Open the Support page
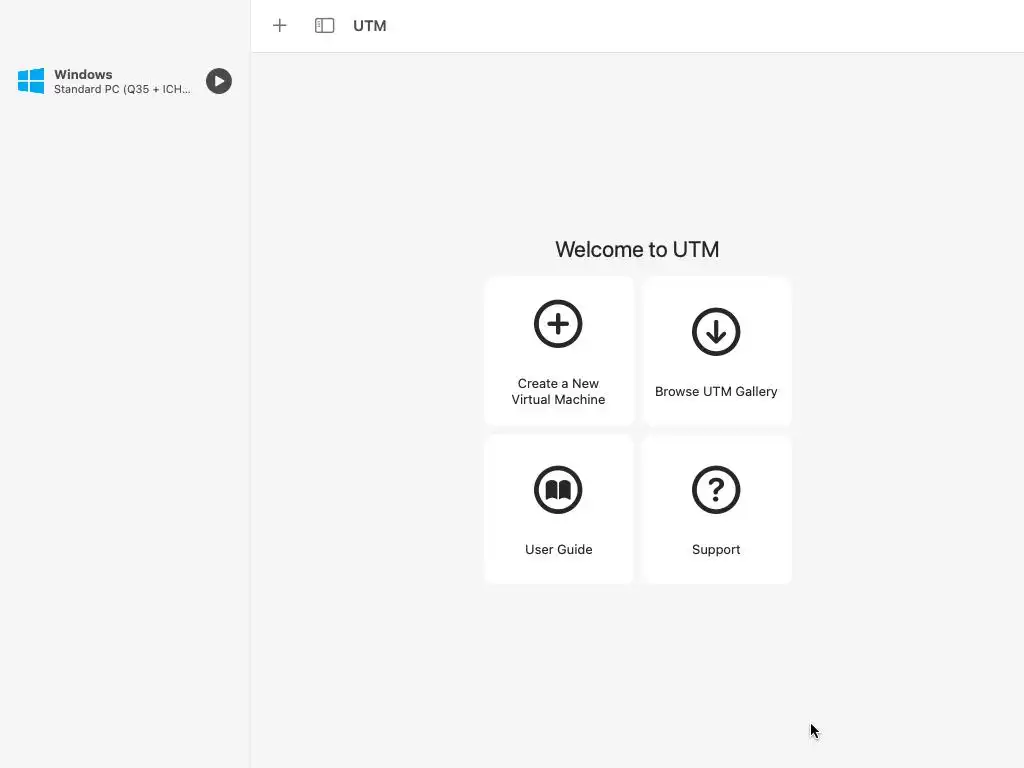Image resolution: width=1024 pixels, height=768 pixels. 716,509
